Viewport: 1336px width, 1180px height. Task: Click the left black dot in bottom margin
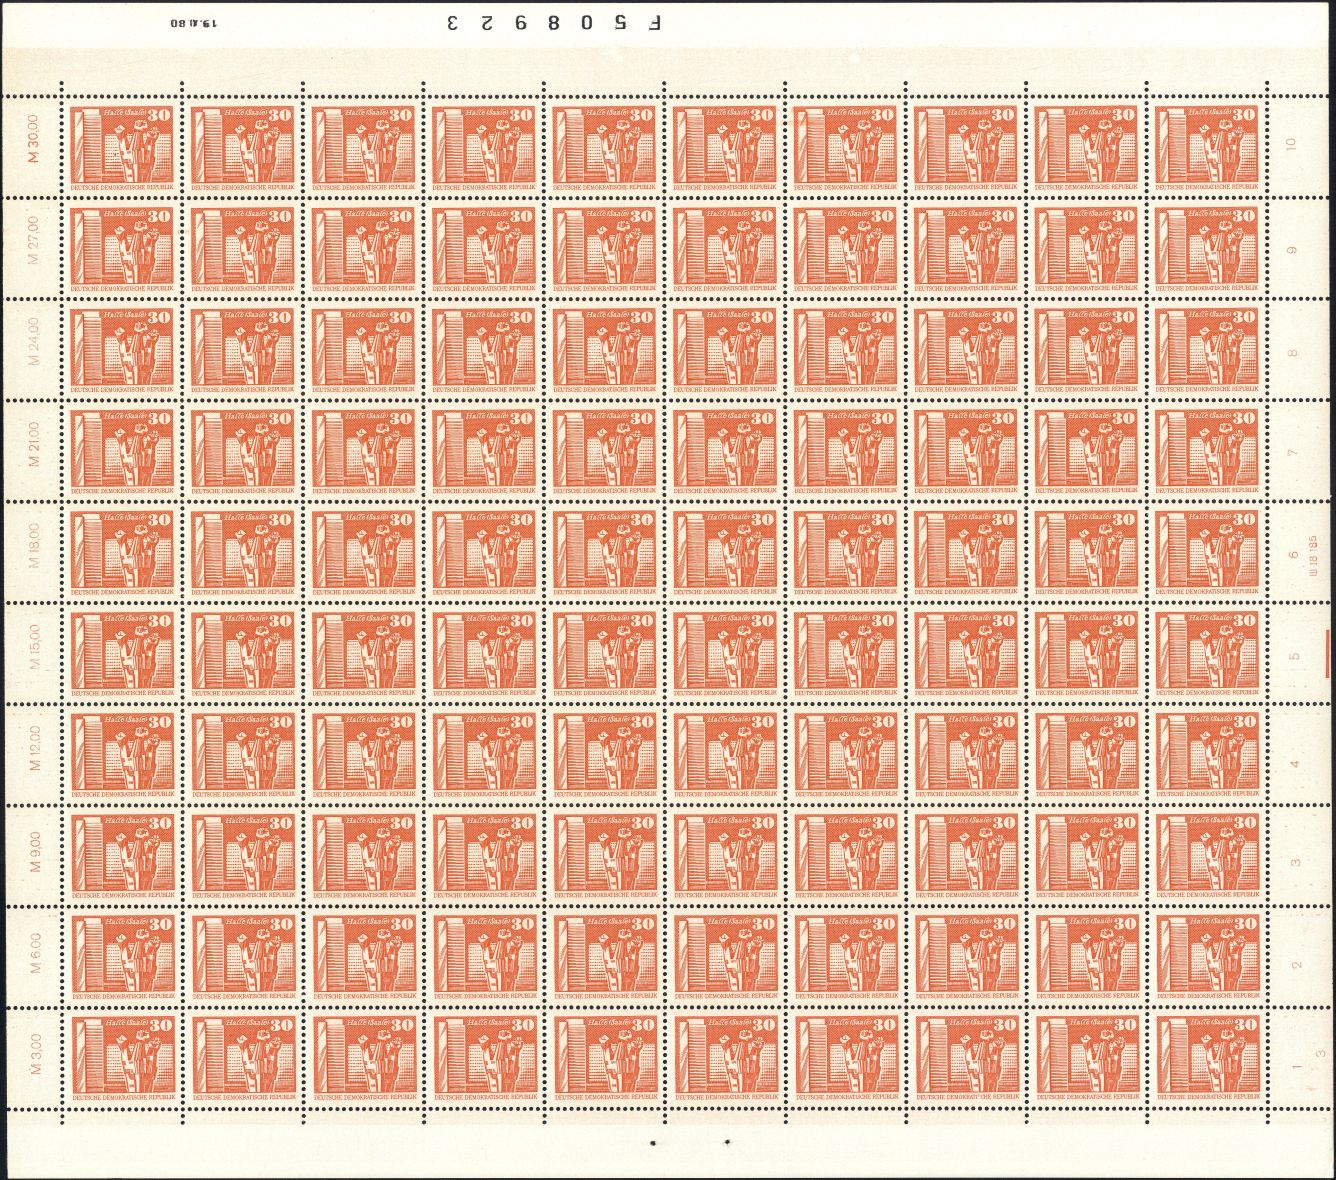653,1140
